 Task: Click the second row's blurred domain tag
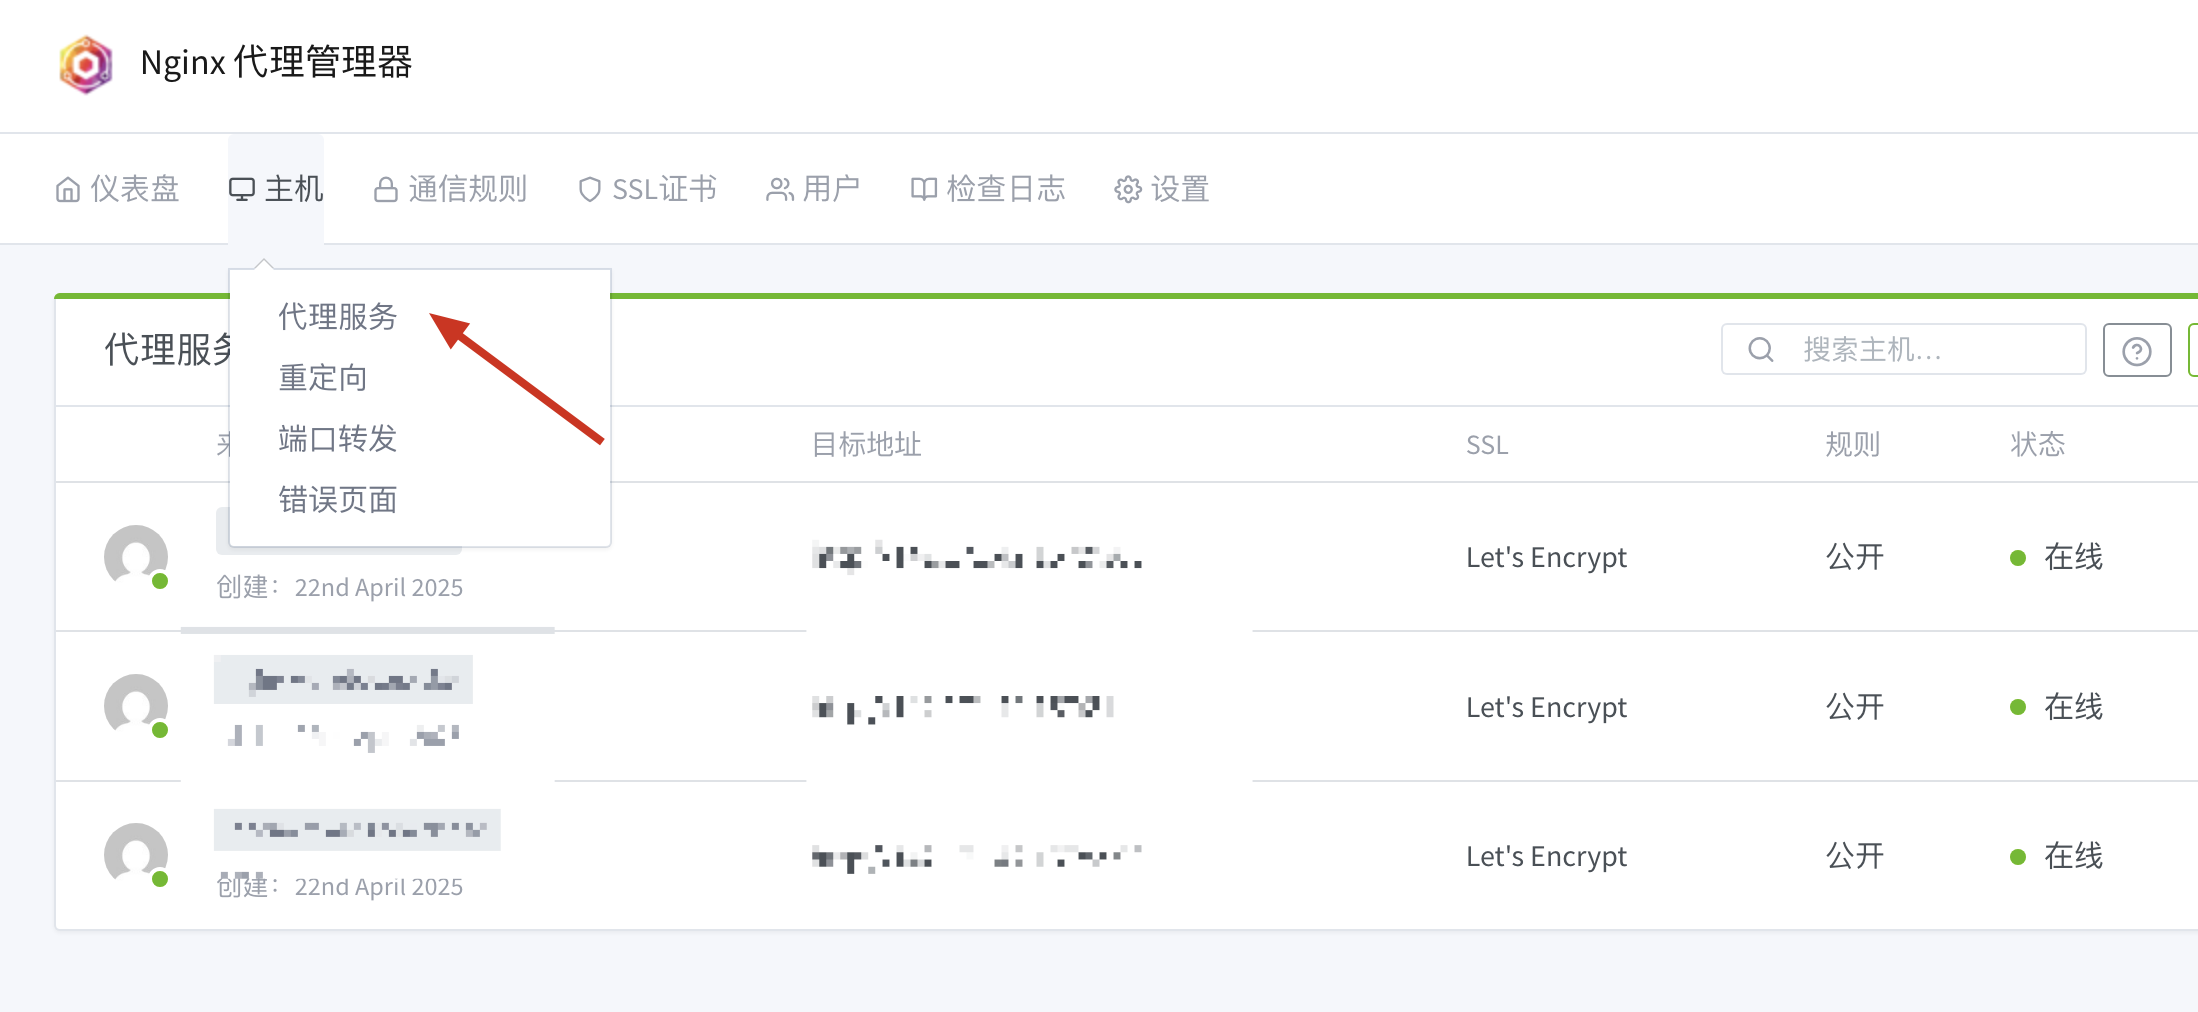point(343,681)
